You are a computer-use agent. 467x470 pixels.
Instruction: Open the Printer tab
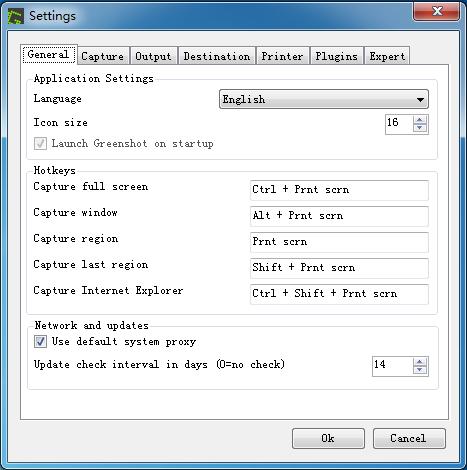click(x=282, y=56)
